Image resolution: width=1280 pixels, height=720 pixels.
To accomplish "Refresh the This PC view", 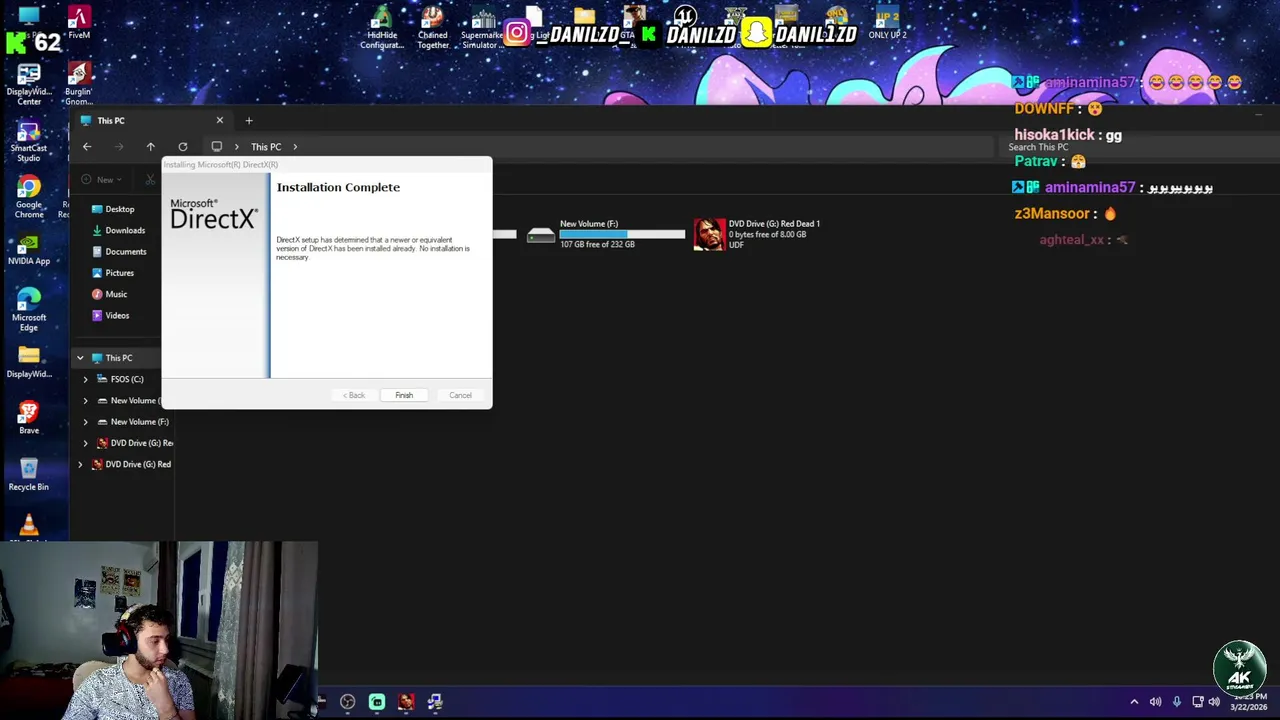I will 183,147.
